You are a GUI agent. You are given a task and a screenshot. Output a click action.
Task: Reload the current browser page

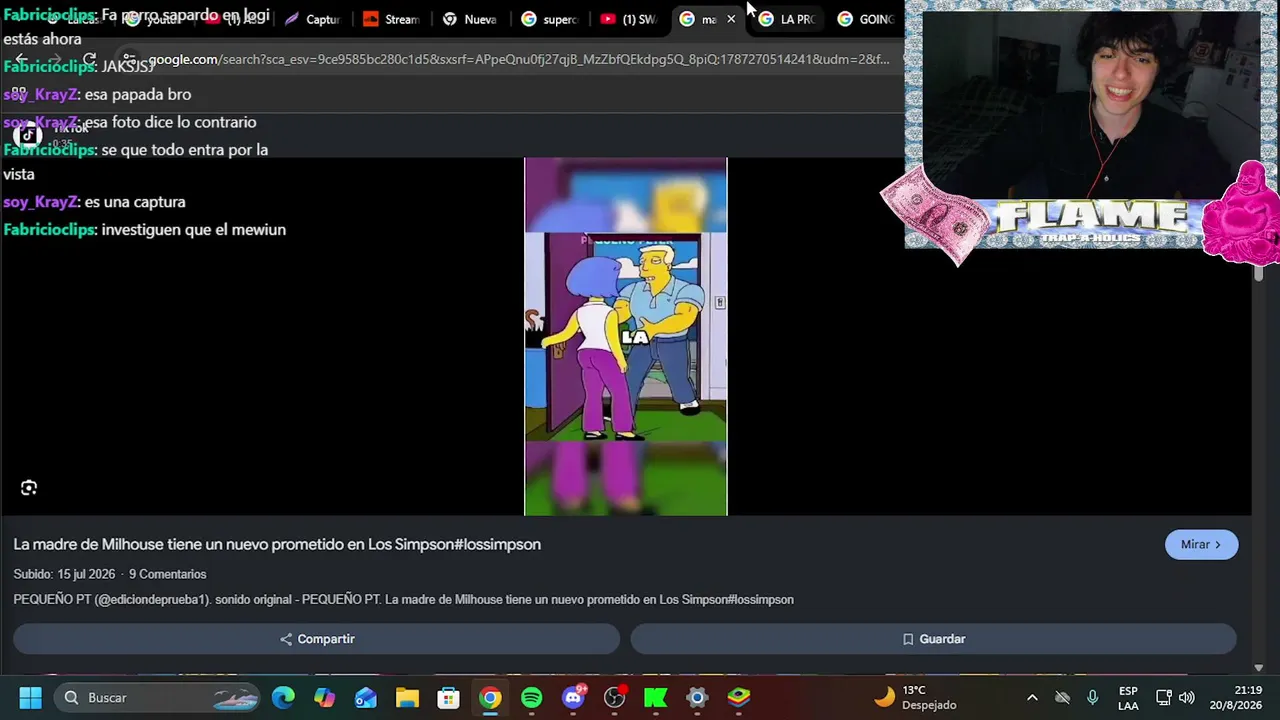89,60
